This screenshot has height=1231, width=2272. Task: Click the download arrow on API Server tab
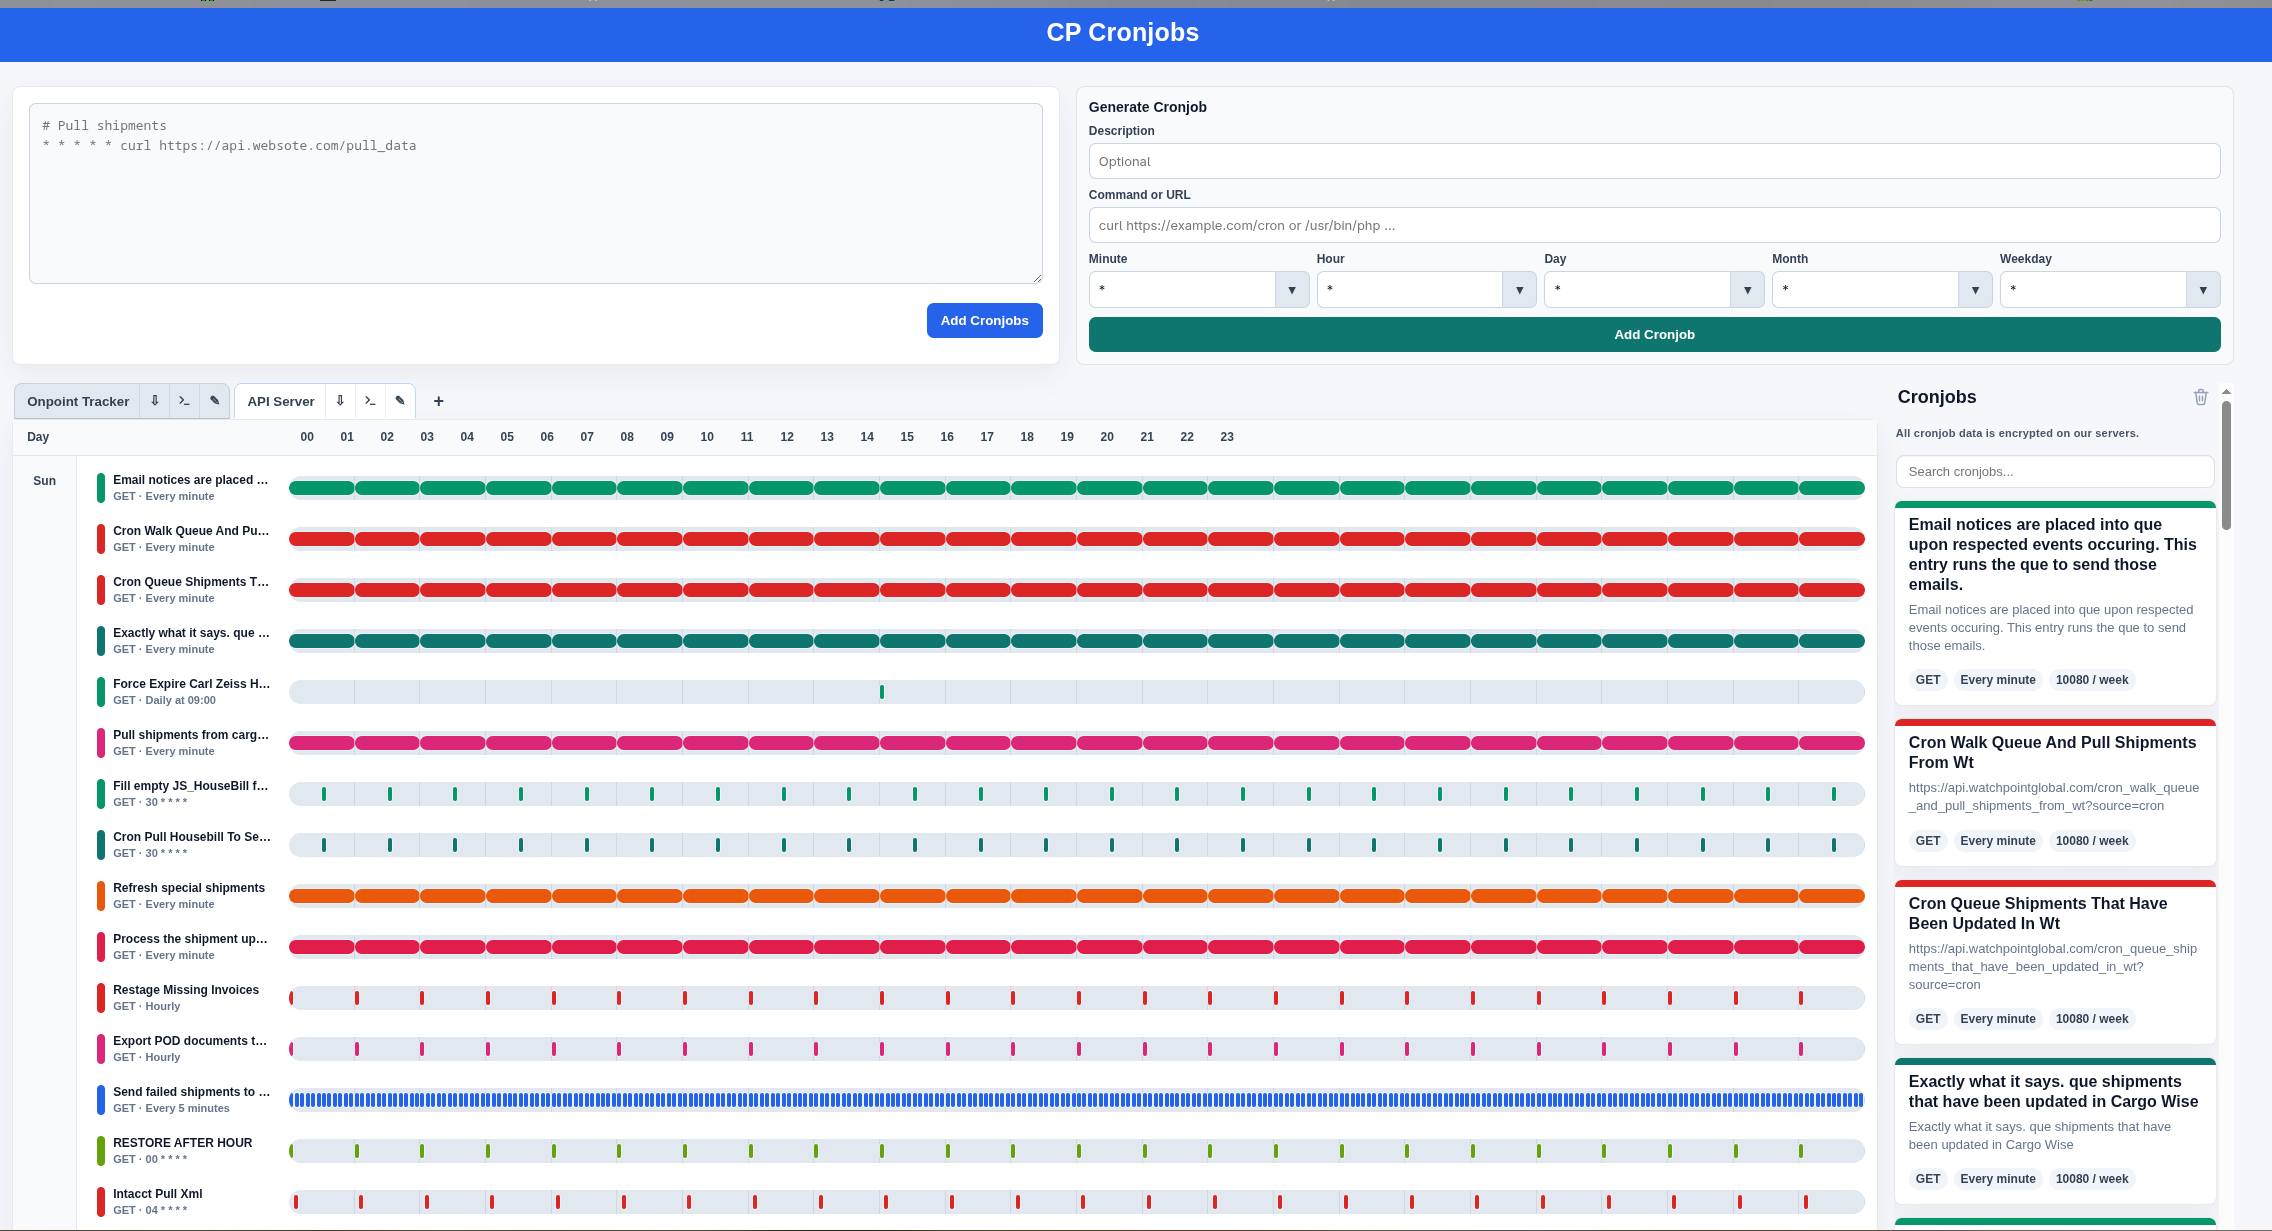(340, 401)
